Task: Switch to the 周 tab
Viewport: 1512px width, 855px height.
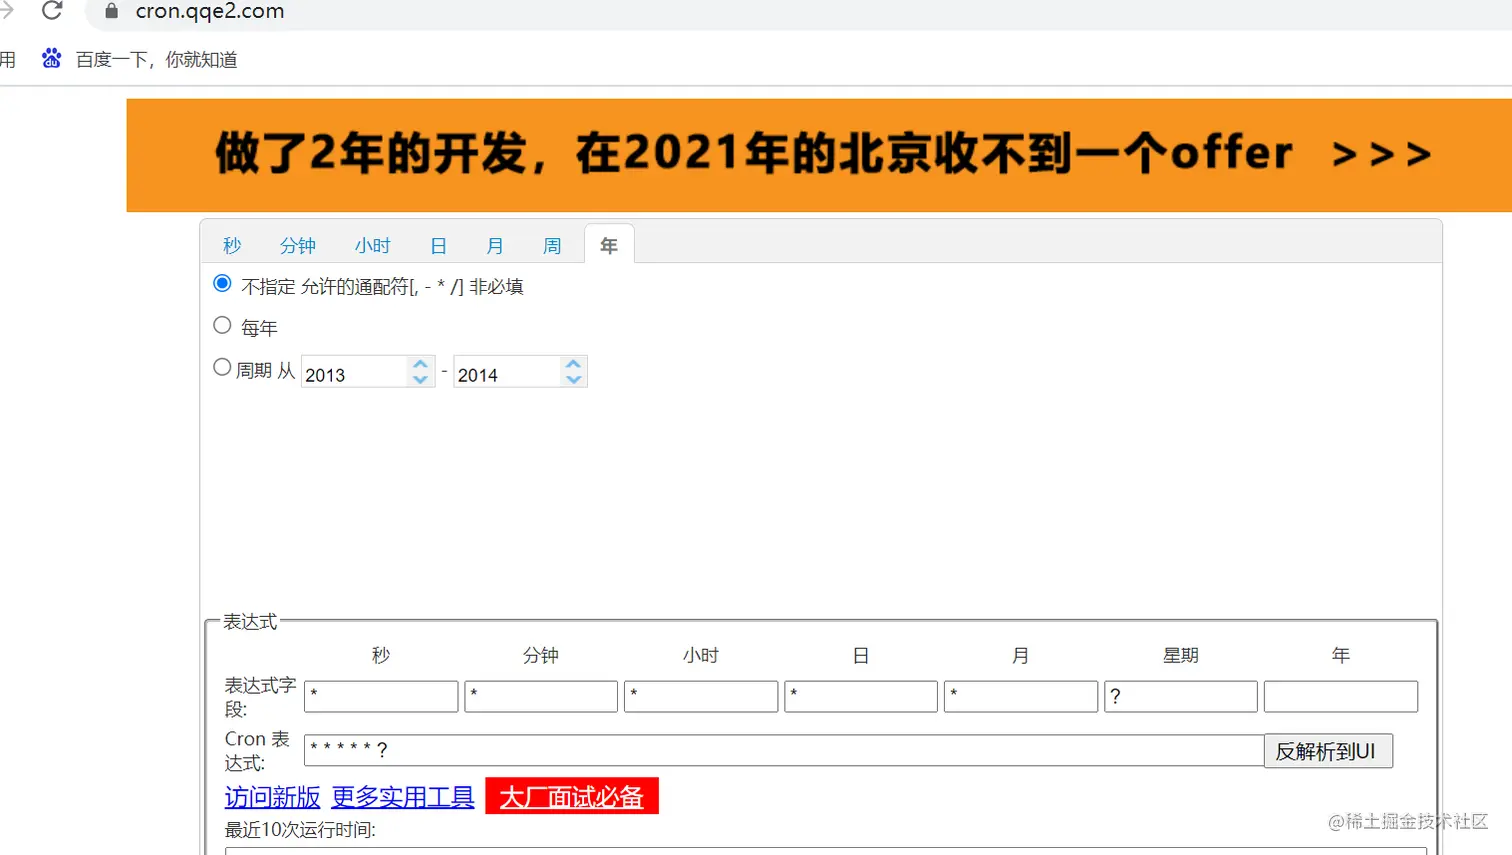Action: click(552, 246)
